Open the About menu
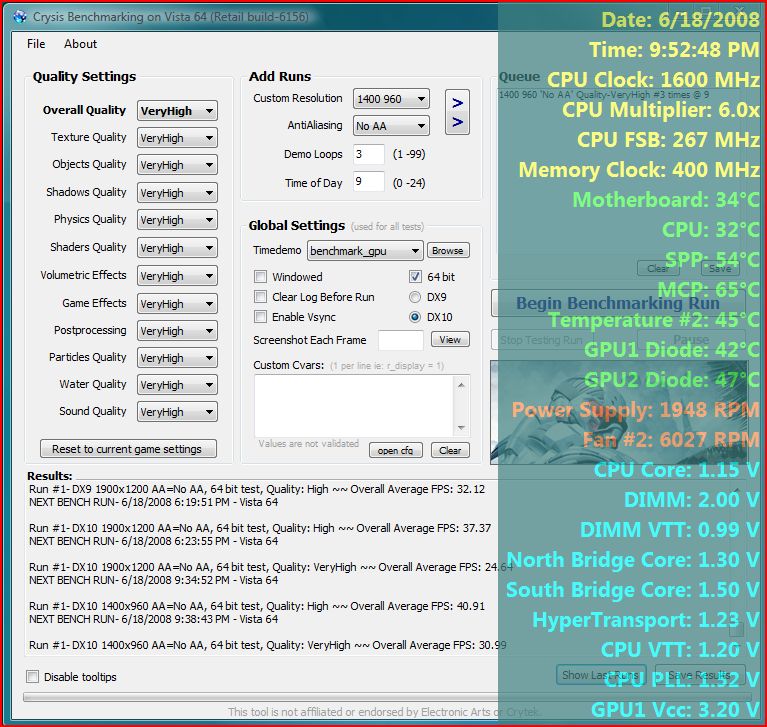Image resolution: width=767 pixels, height=727 pixels. [80, 44]
